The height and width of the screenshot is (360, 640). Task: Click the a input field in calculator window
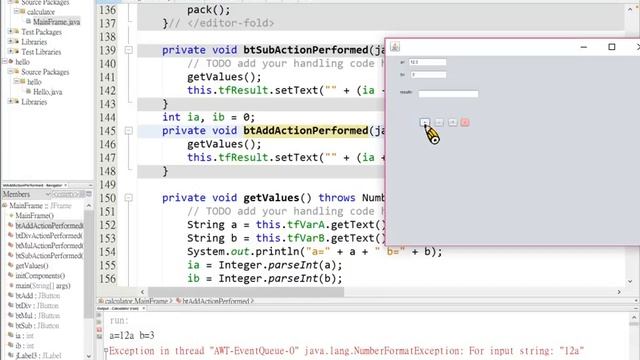(x=427, y=62)
